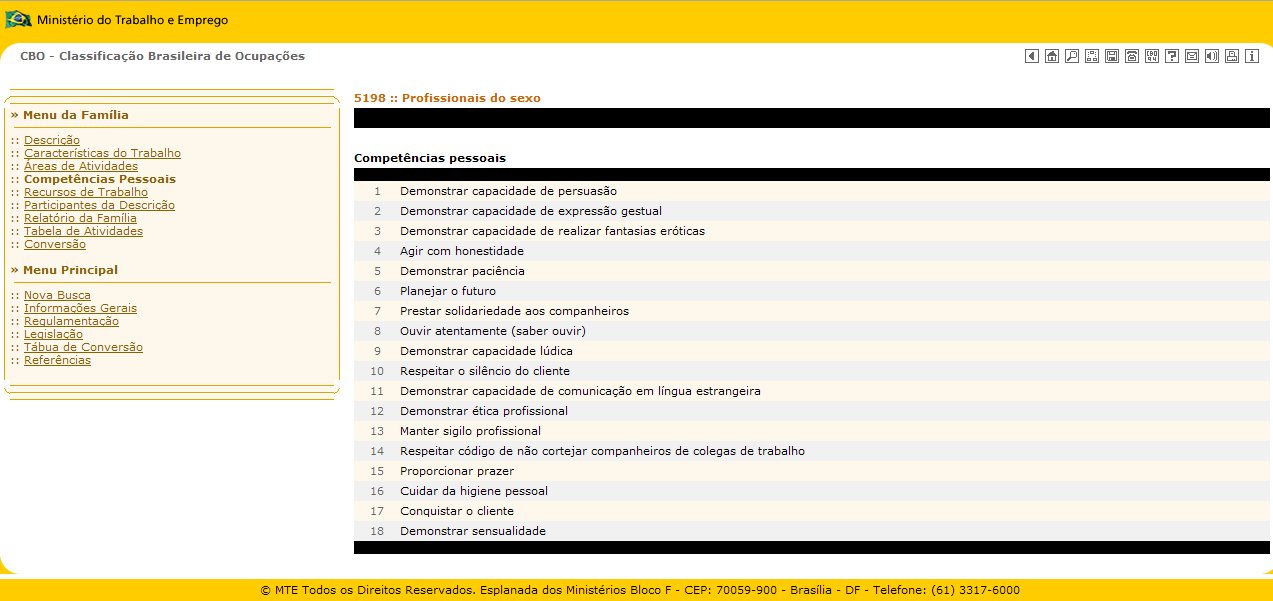1273x601 pixels.
Task: Select row 'Demonstrar capacidade de expressão gestual'
Action: click(x=813, y=211)
